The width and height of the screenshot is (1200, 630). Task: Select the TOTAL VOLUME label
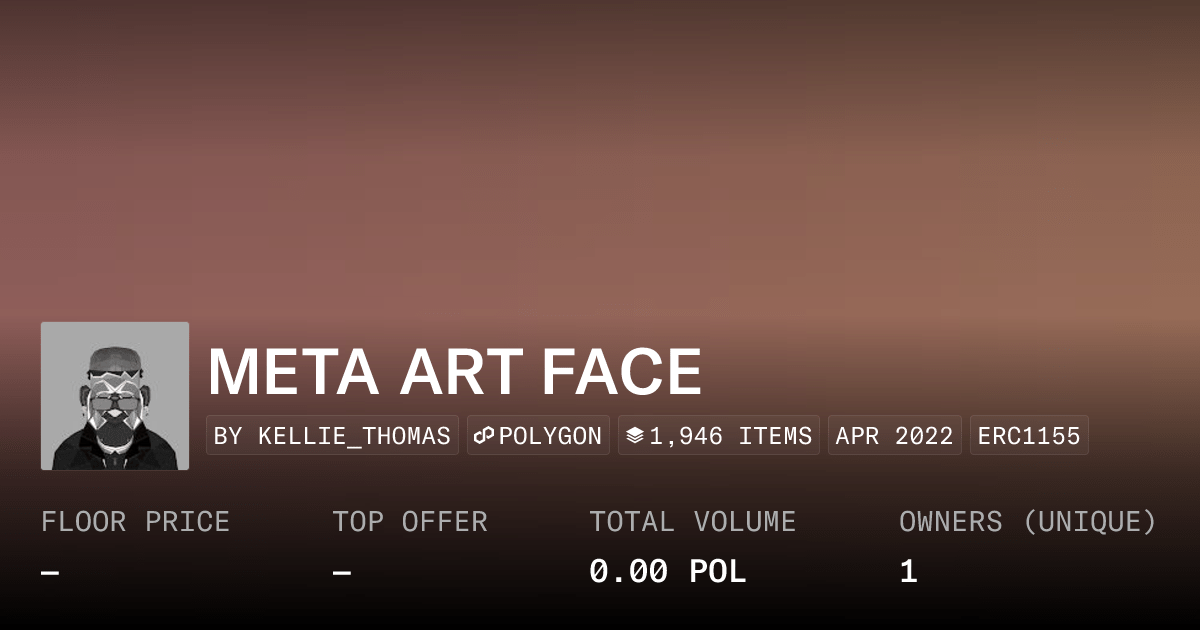click(x=693, y=522)
